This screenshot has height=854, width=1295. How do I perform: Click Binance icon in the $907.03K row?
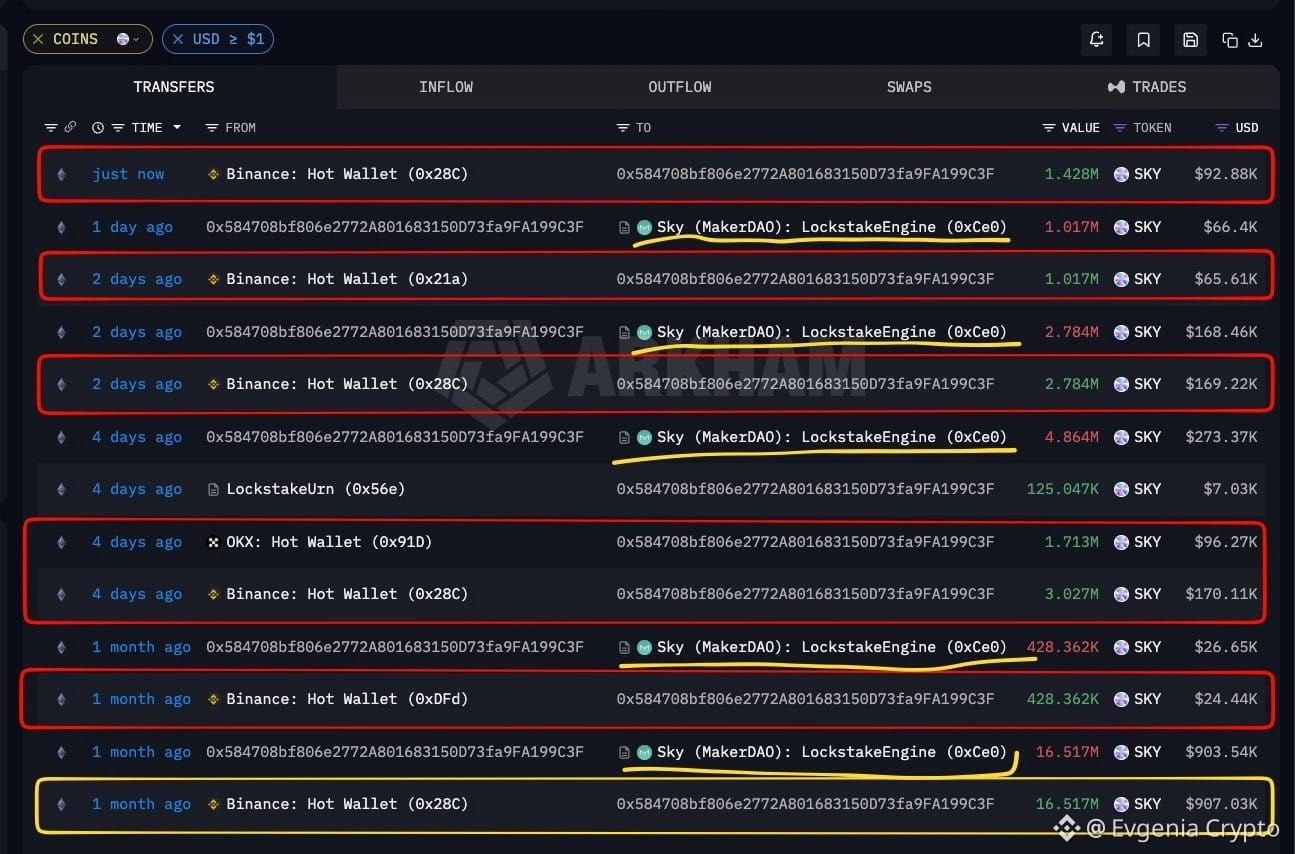[213, 804]
